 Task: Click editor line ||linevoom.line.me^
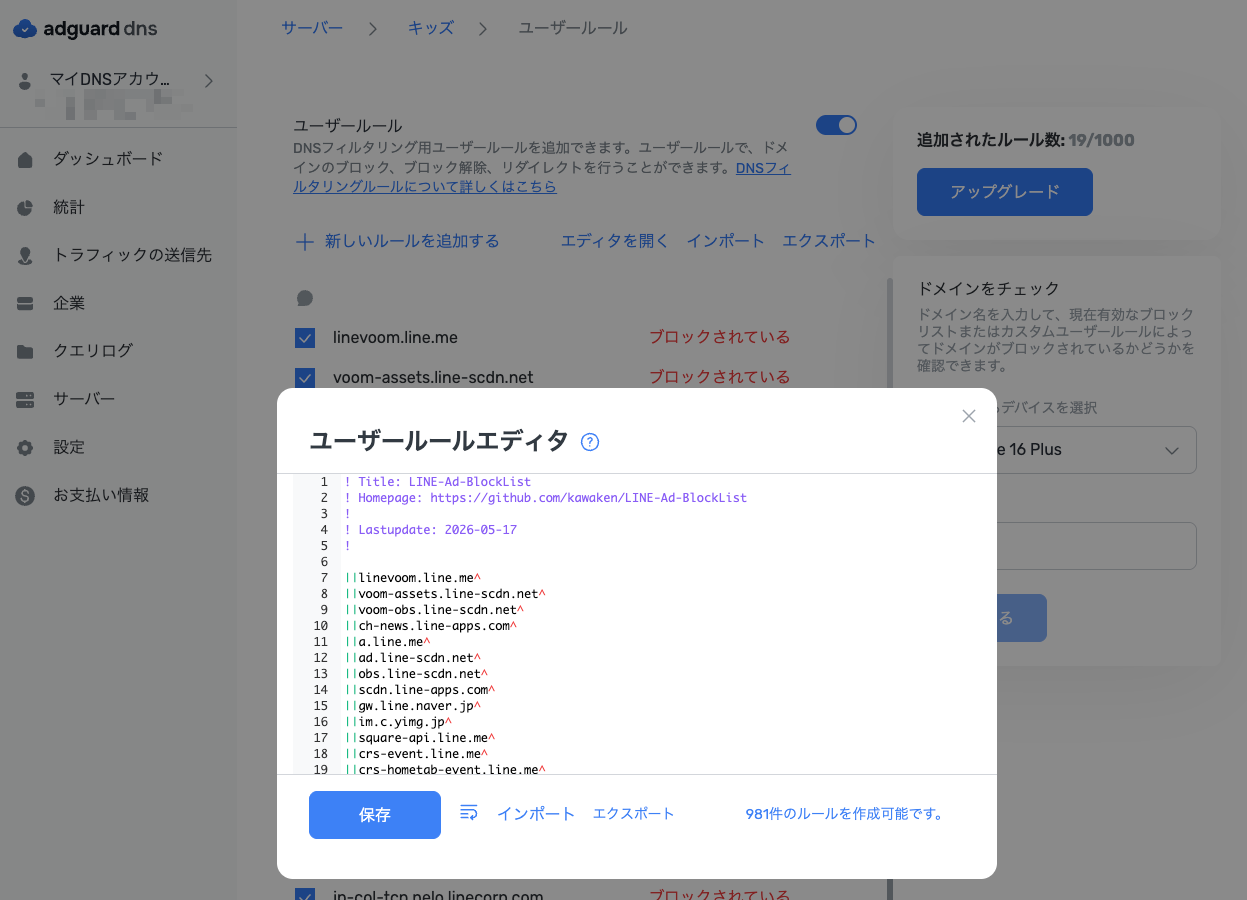pyautogui.click(x=413, y=578)
